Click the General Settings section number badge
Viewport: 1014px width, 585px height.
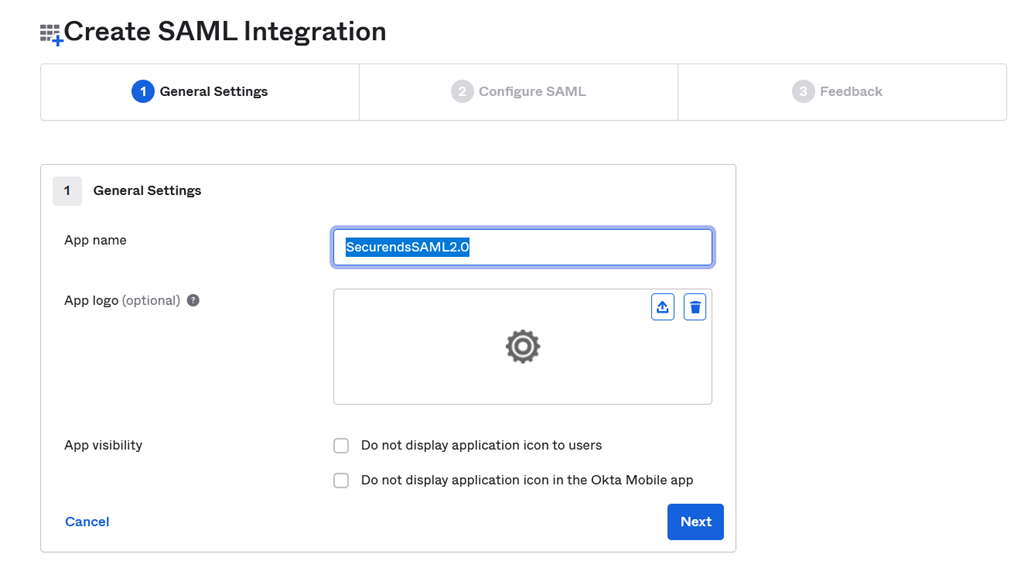pos(67,191)
